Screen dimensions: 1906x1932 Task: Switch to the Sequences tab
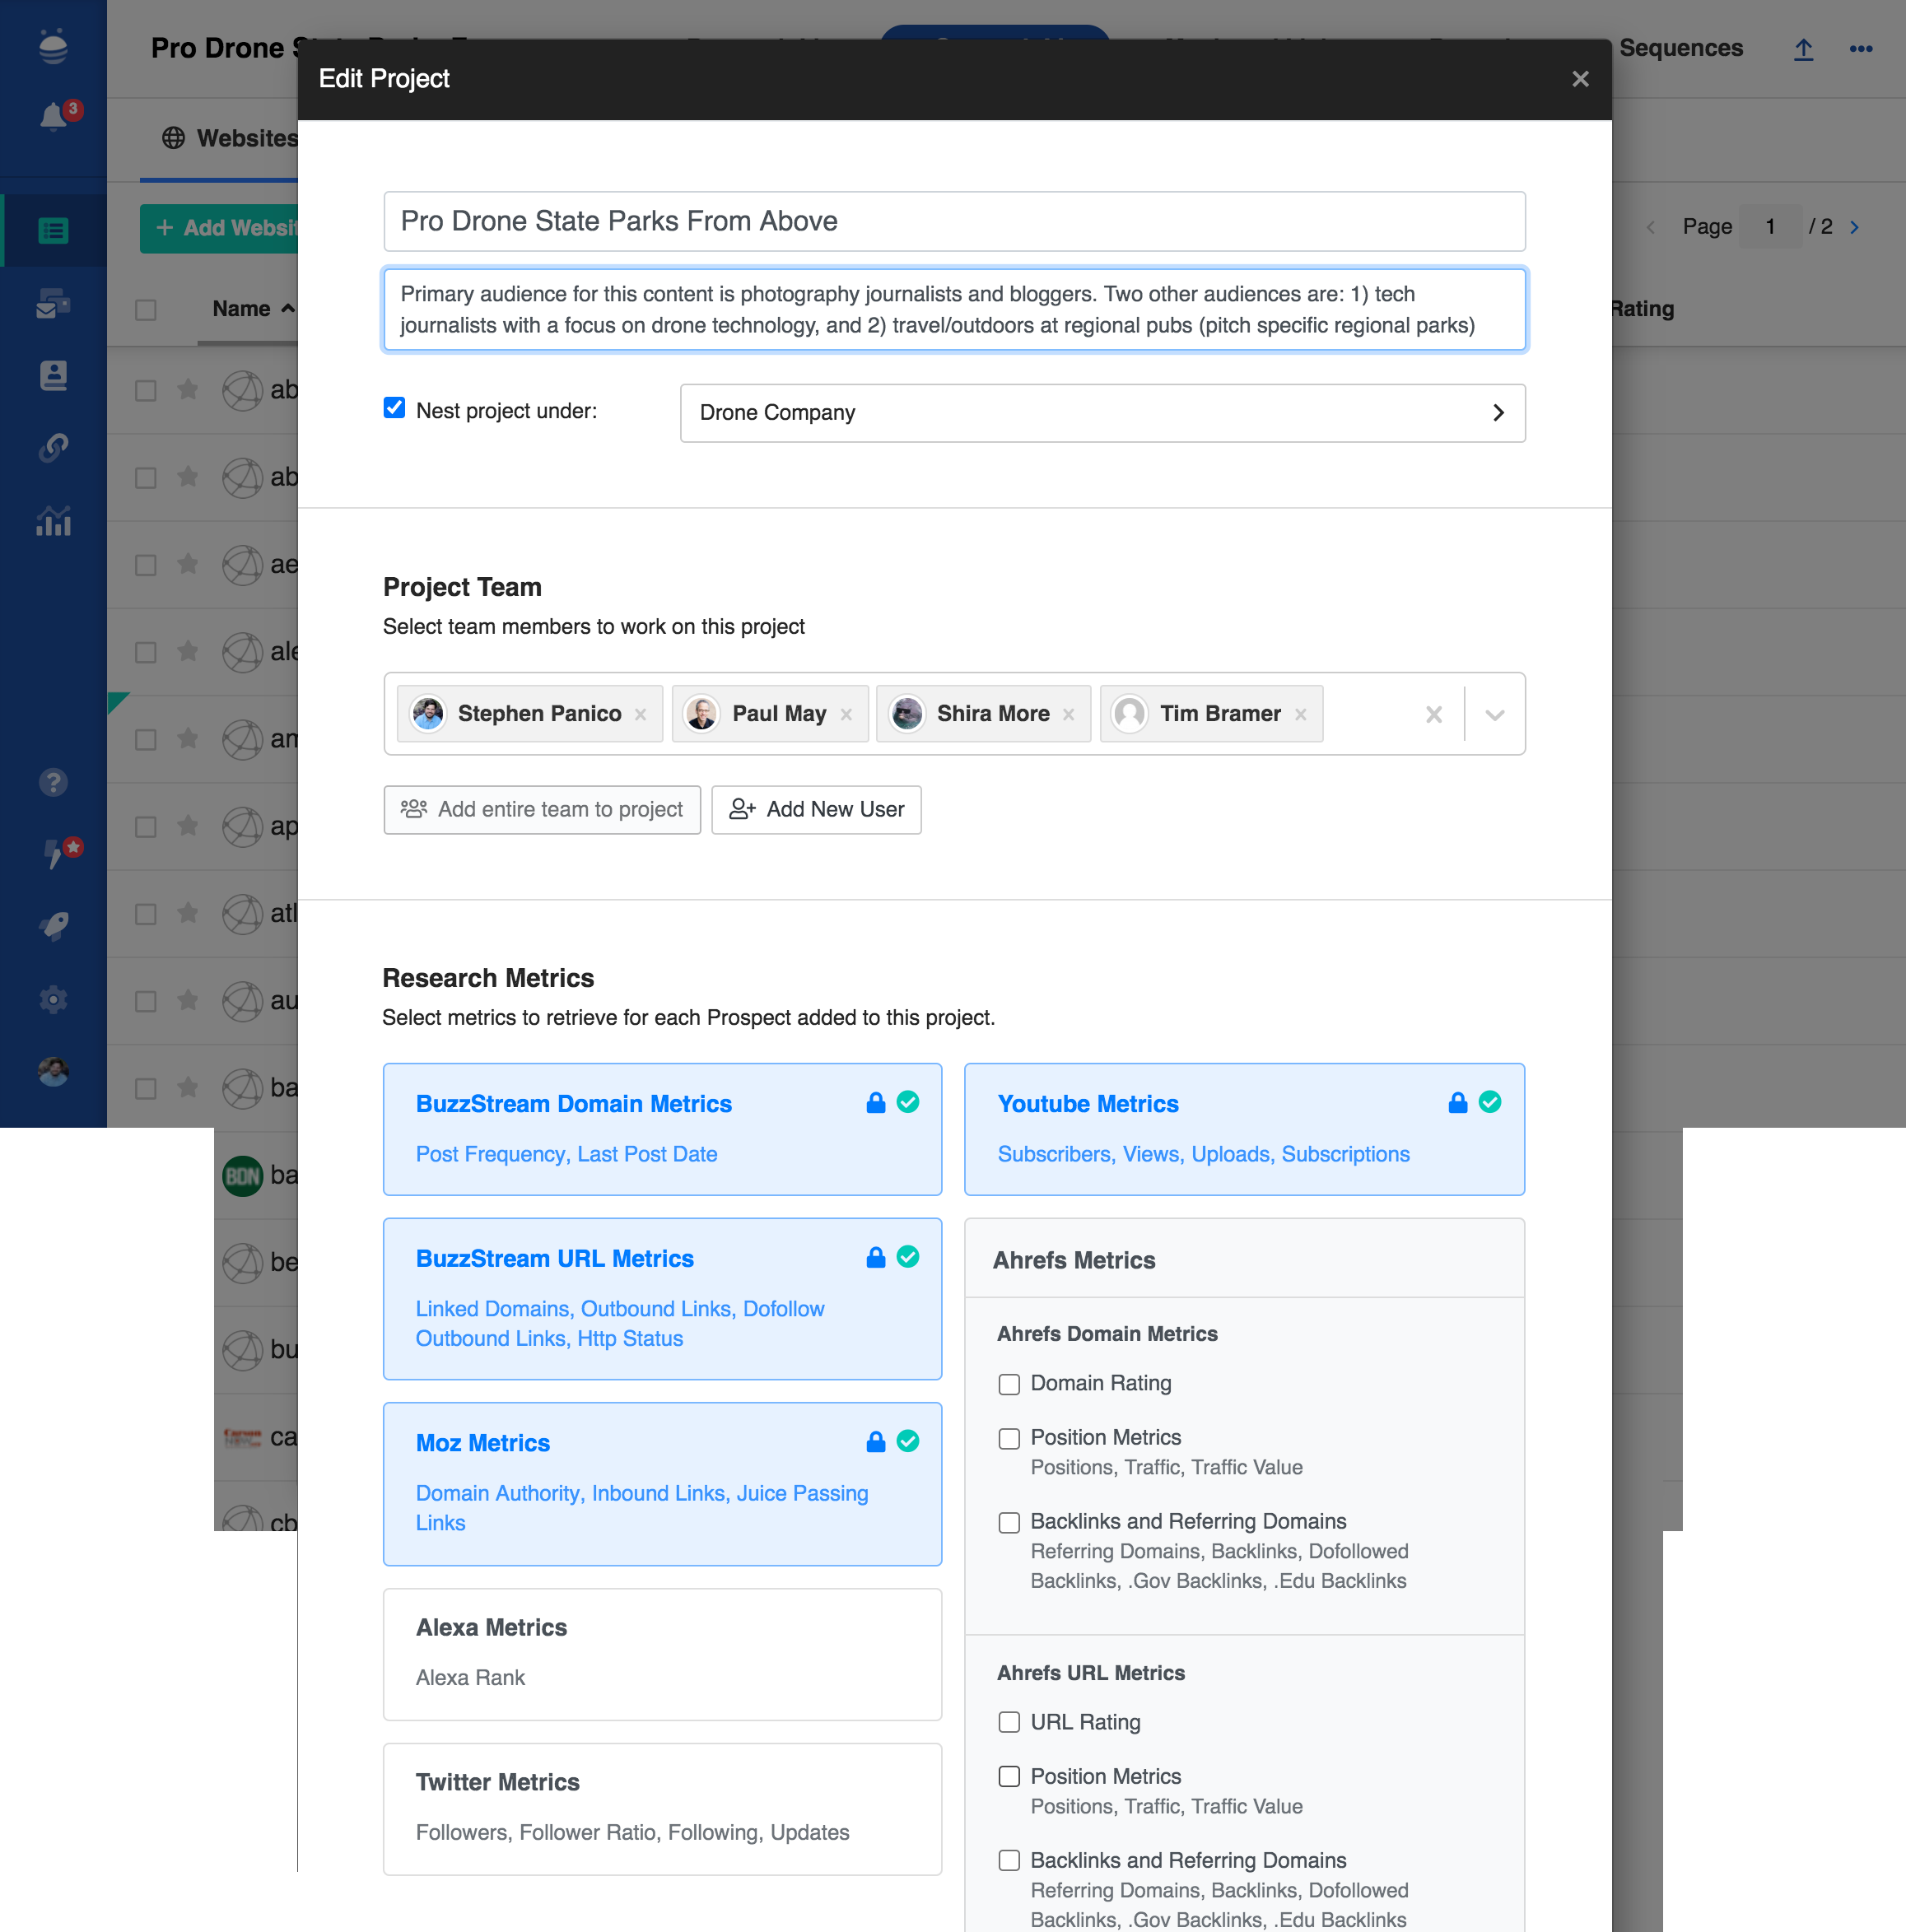click(x=1680, y=48)
